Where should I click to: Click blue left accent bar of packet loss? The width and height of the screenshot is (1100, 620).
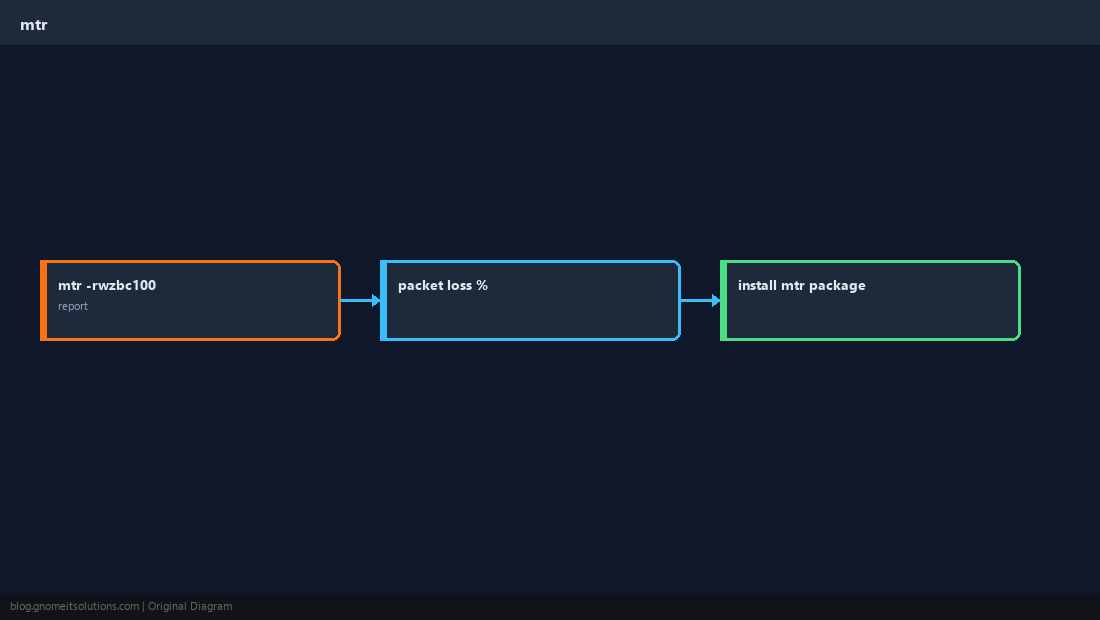pyautogui.click(x=384, y=300)
